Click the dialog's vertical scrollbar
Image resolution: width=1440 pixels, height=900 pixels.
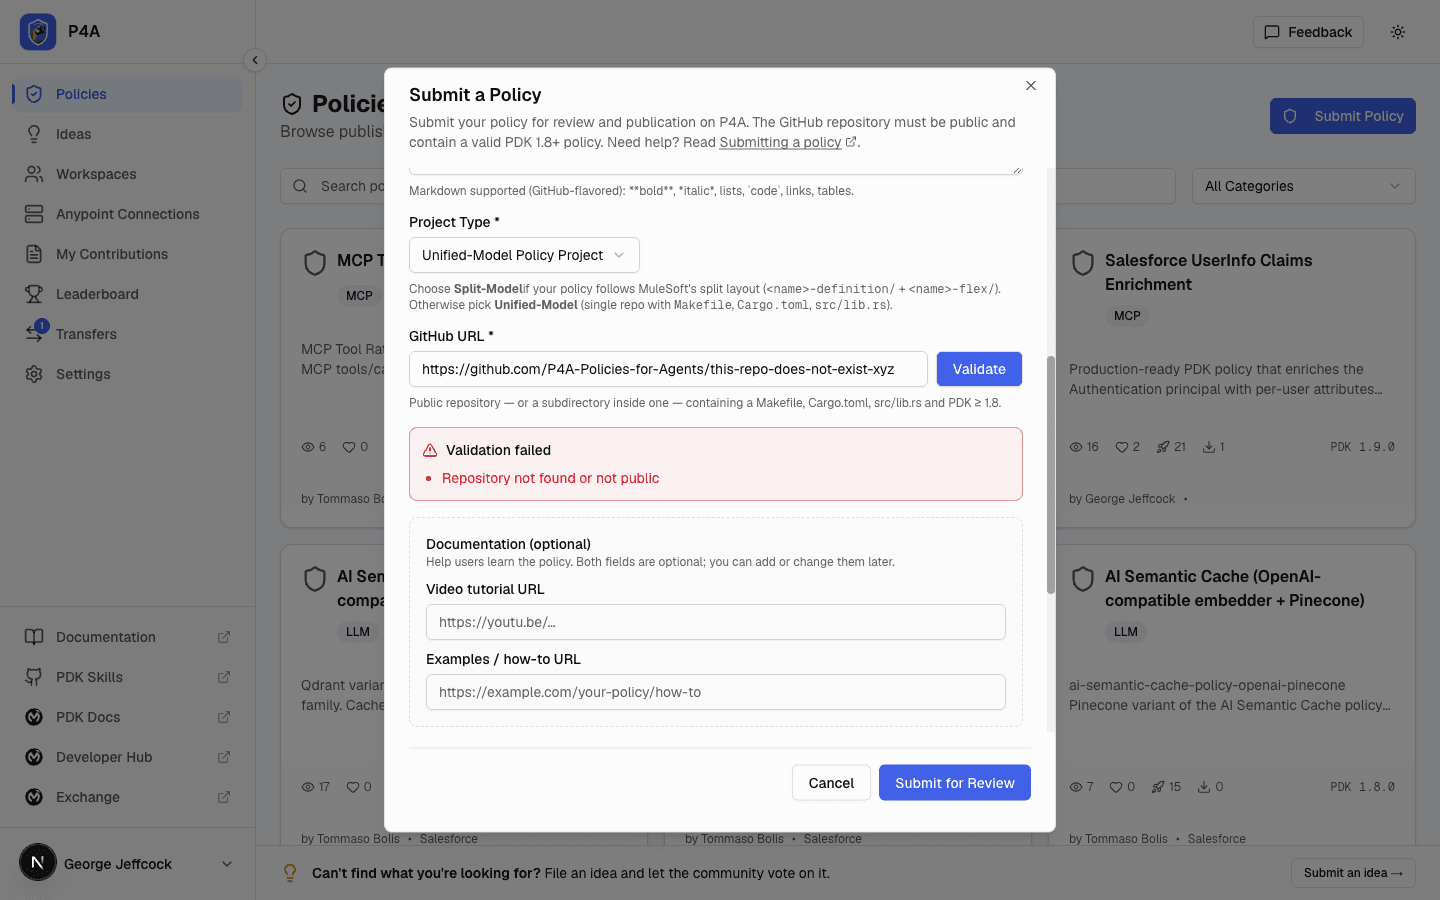pyautogui.click(x=1051, y=475)
